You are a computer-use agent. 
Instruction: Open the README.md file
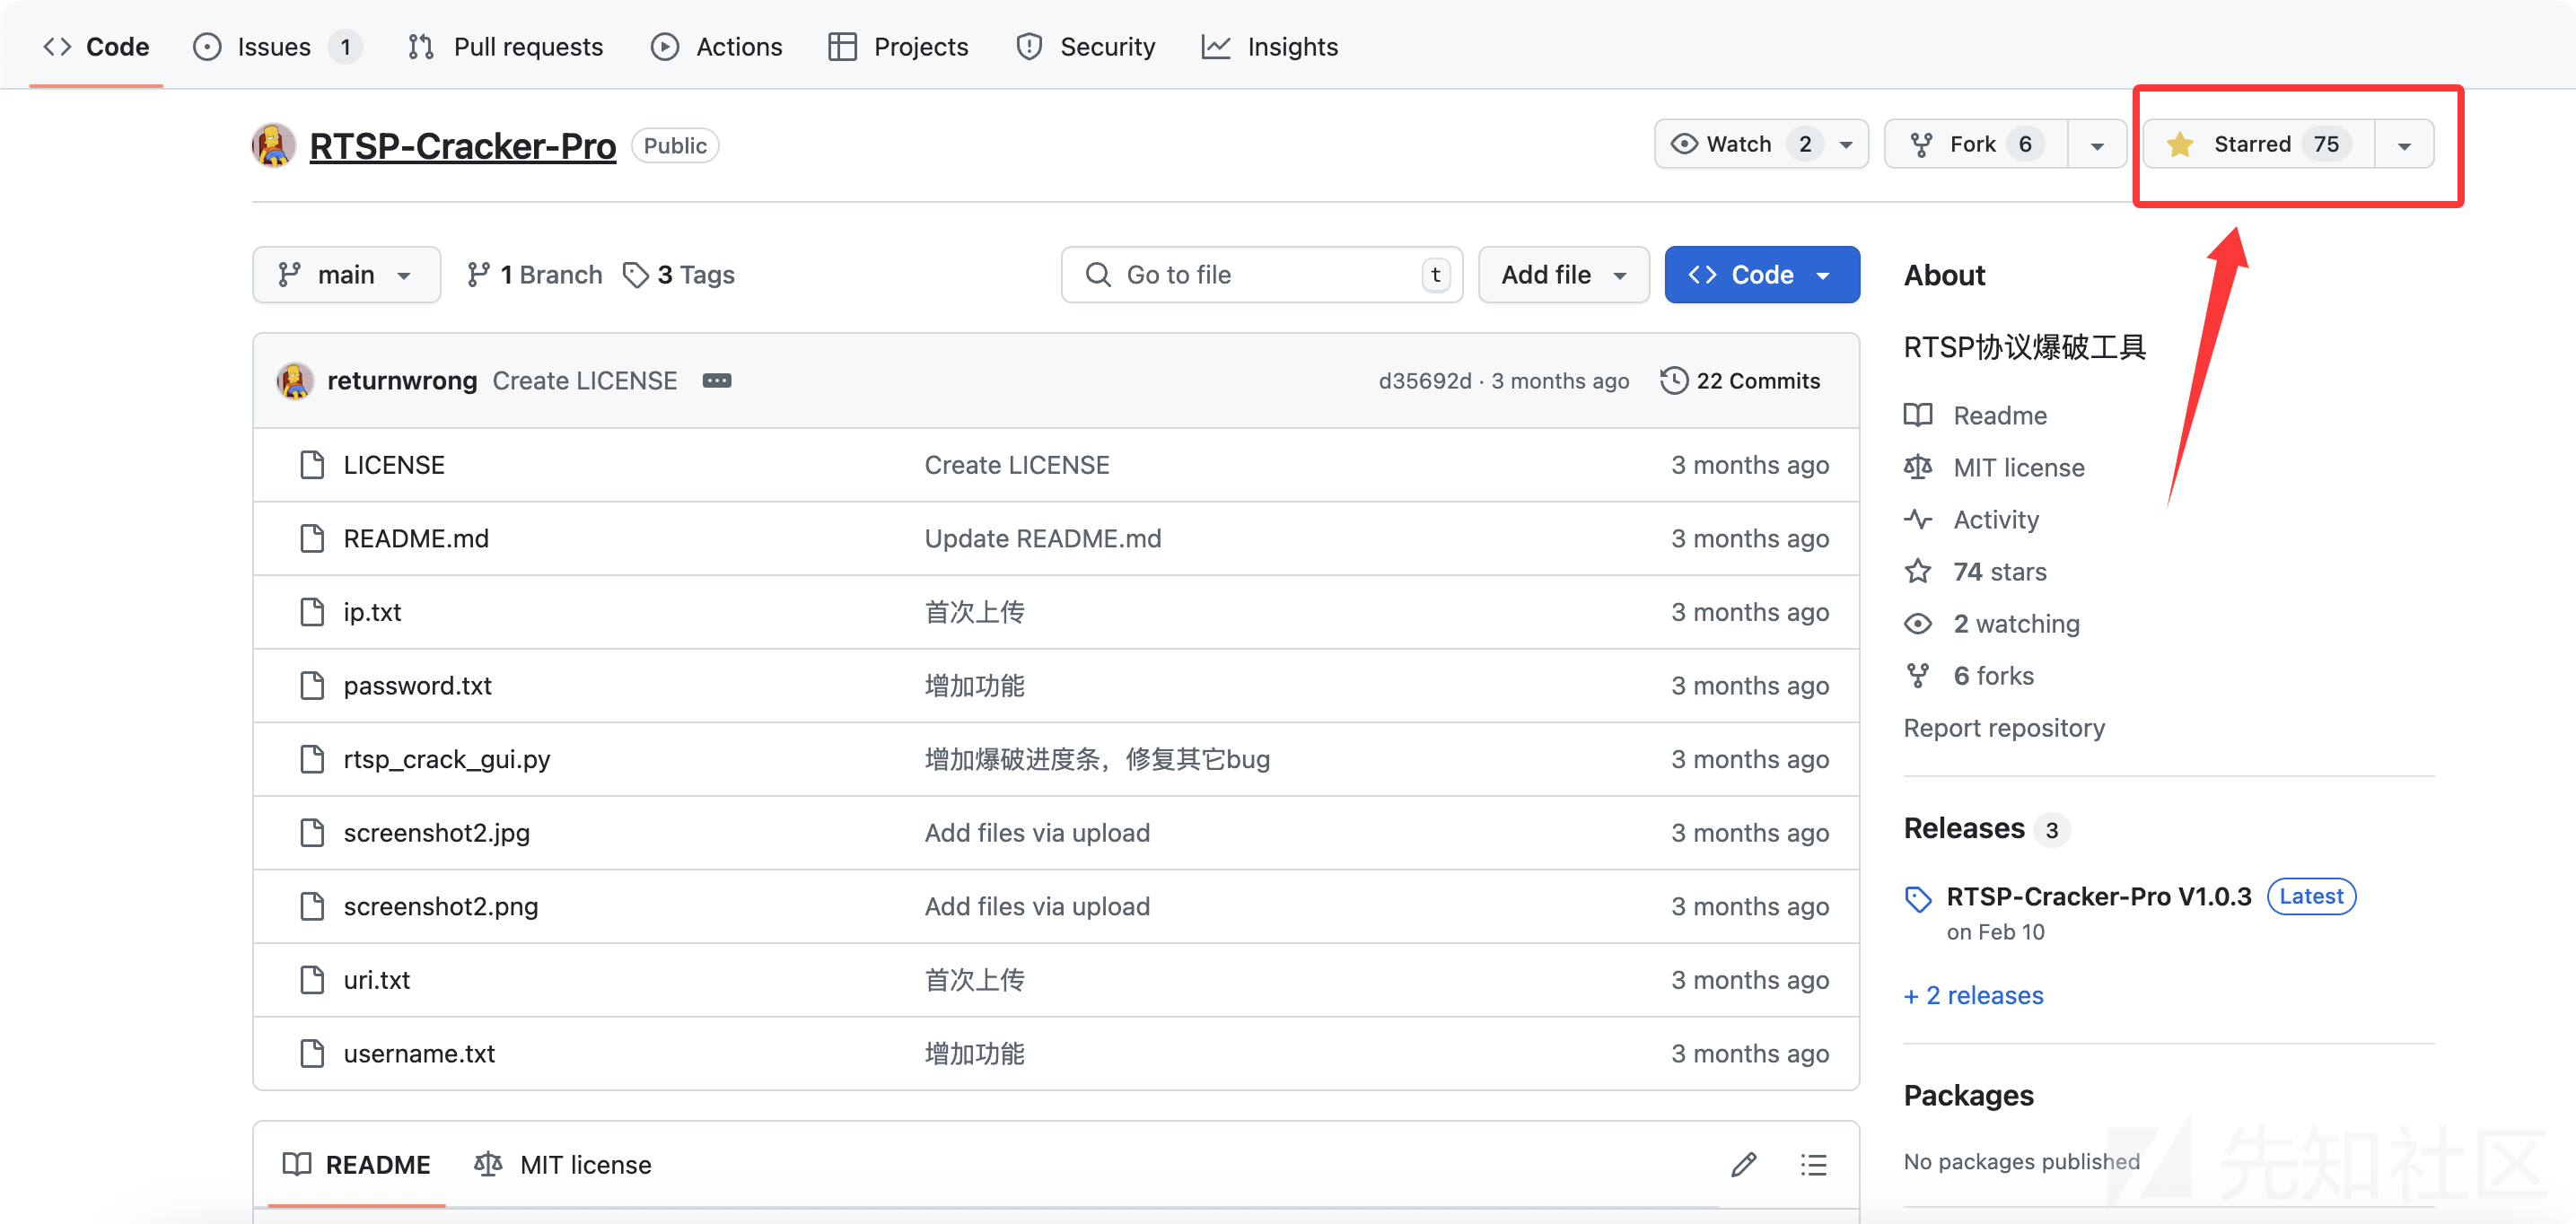(416, 539)
